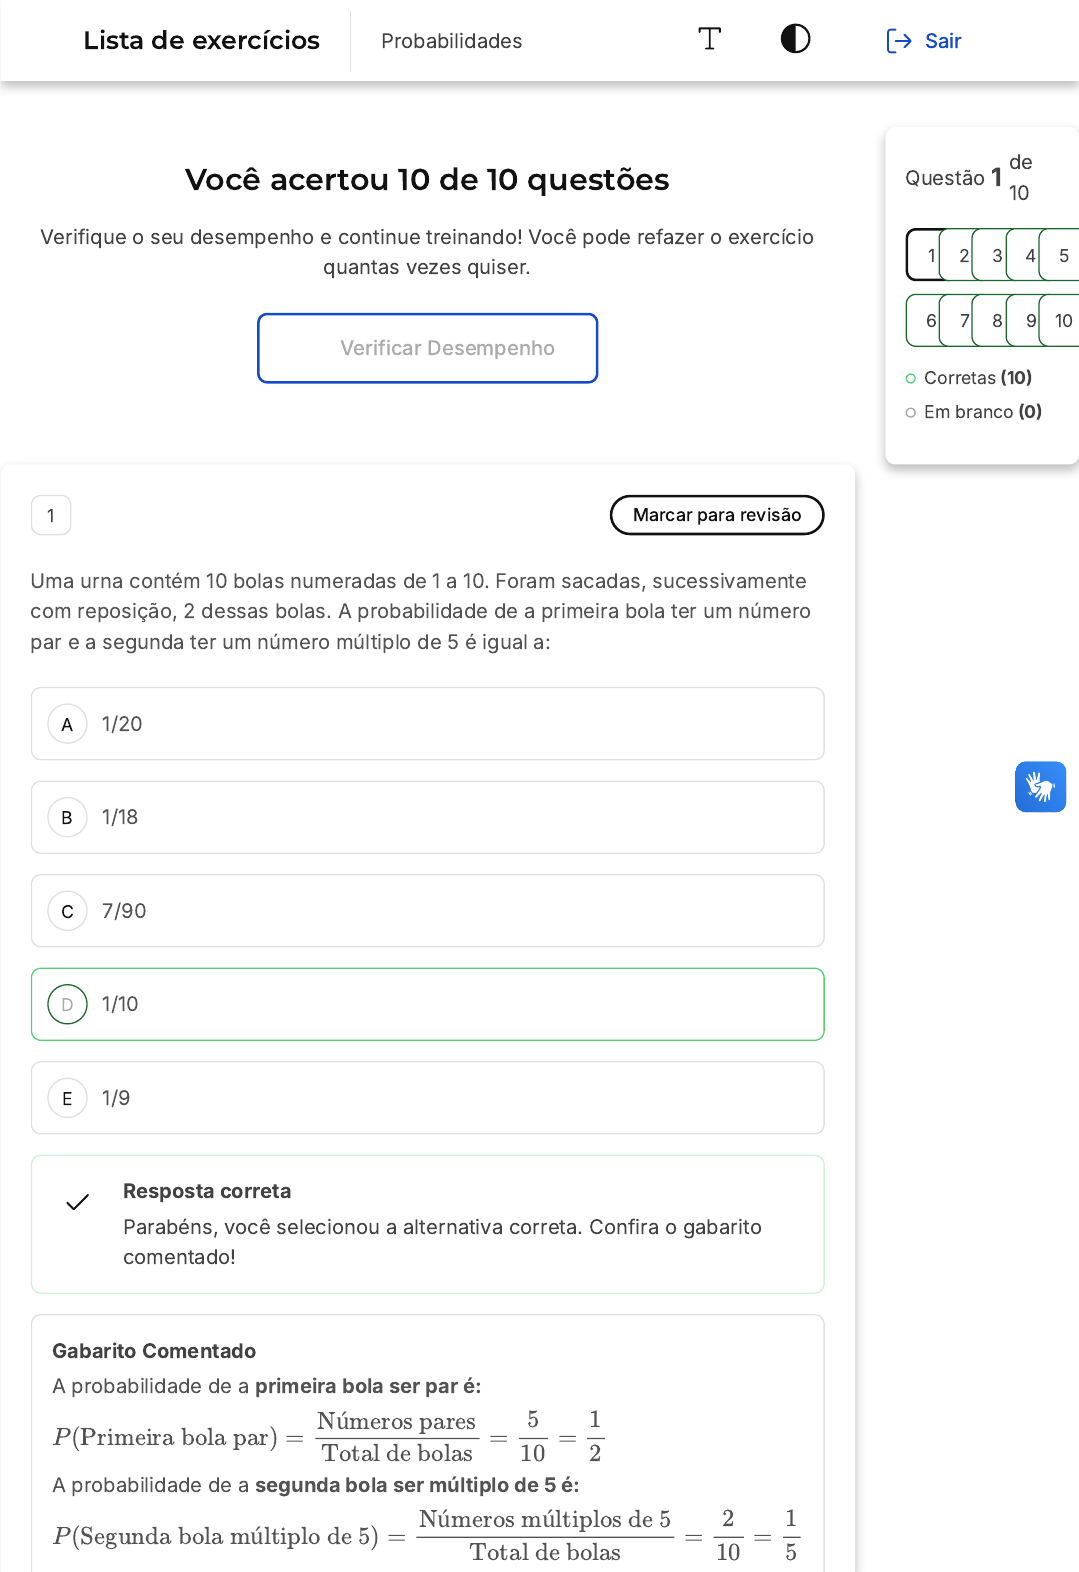The width and height of the screenshot is (1079, 1572).
Task: Toggle the high contrast mode icon
Action: point(795,39)
